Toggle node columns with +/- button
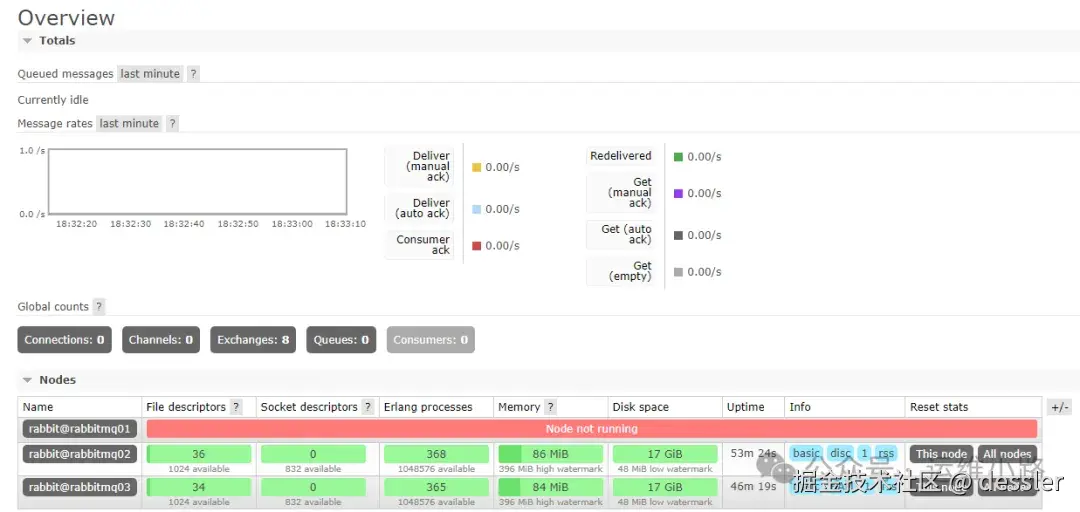This screenshot has width=1080, height=512. tap(1059, 407)
